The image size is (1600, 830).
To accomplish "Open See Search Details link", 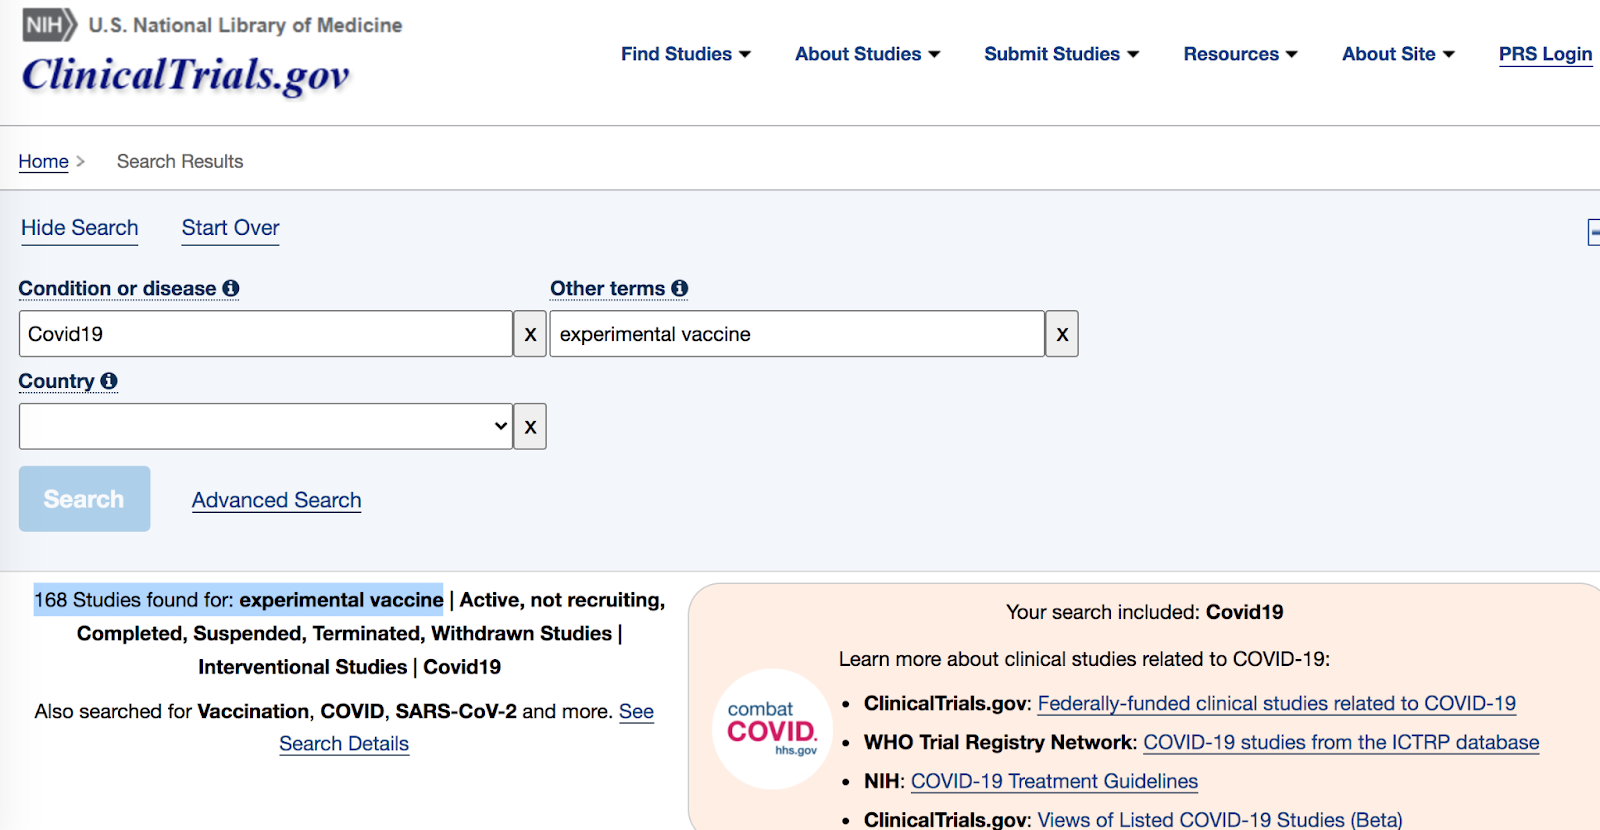I will [x=344, y=743].
